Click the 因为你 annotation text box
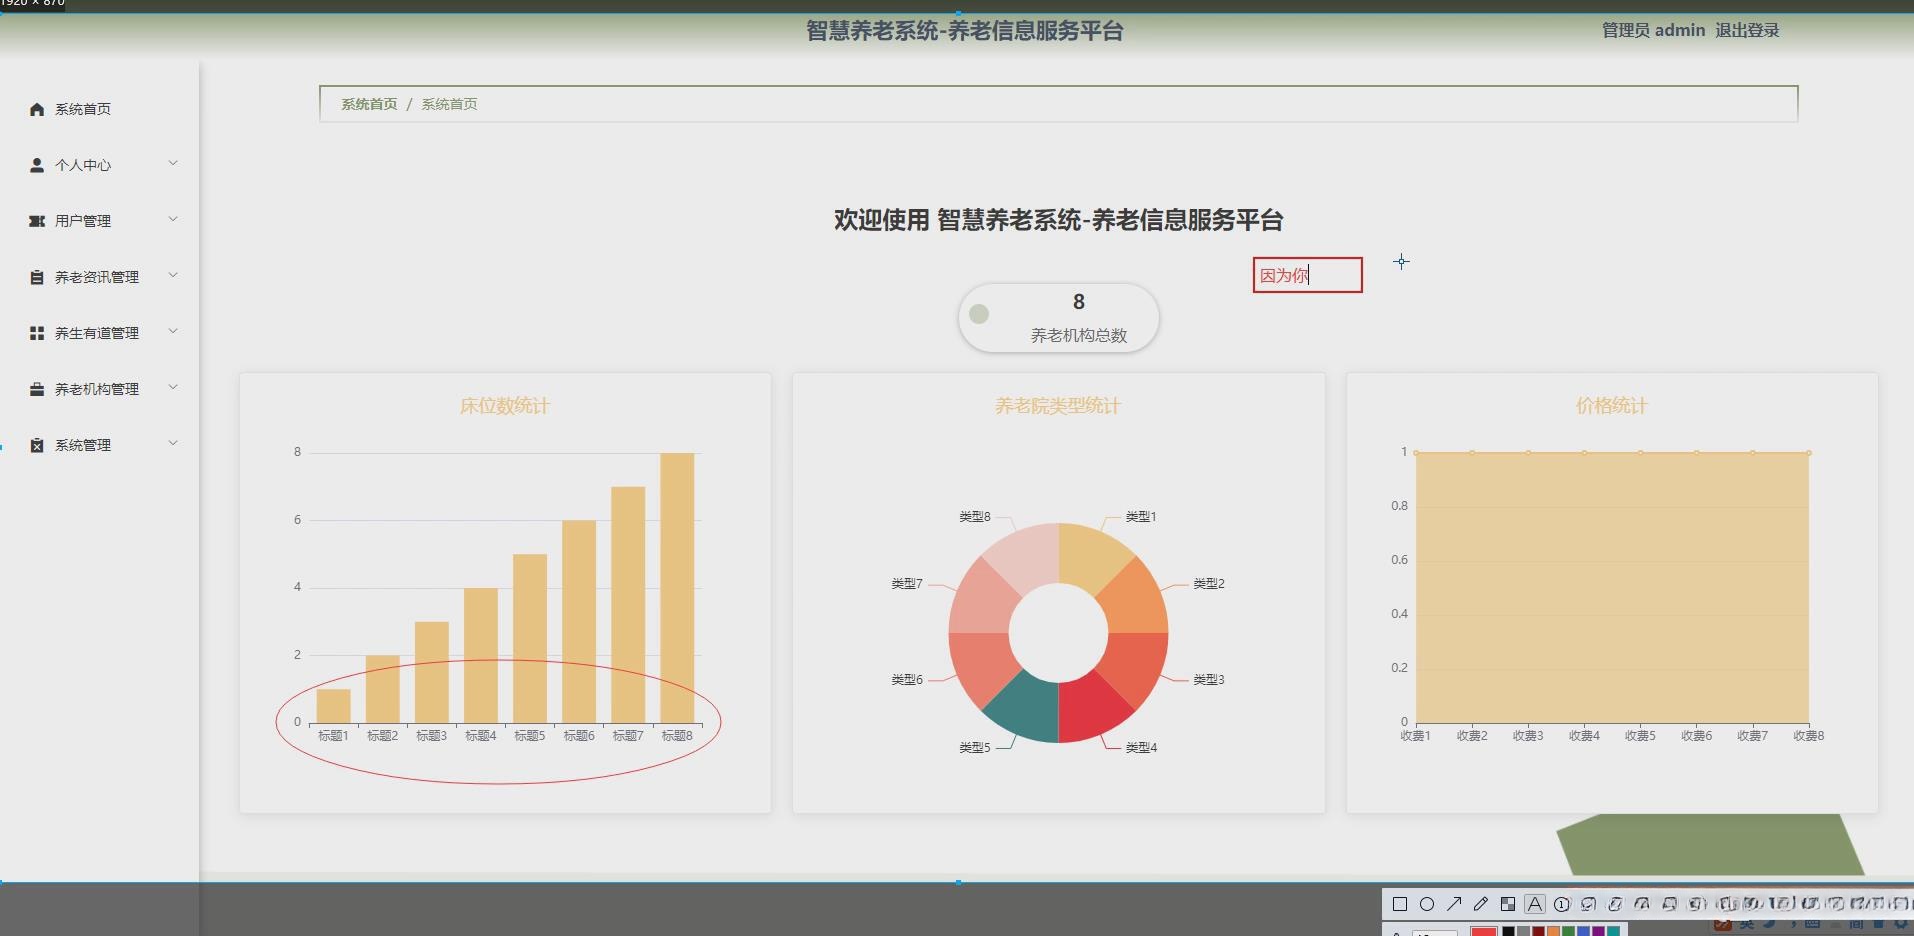Screen dimensions: 1914x936 tap(1307, 275)
